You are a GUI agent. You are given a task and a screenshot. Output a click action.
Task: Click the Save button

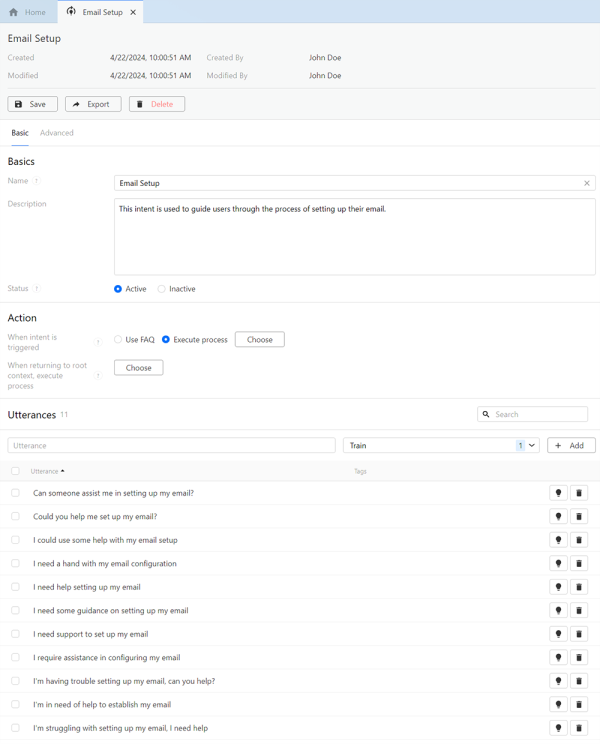click(x=32, y=104)
